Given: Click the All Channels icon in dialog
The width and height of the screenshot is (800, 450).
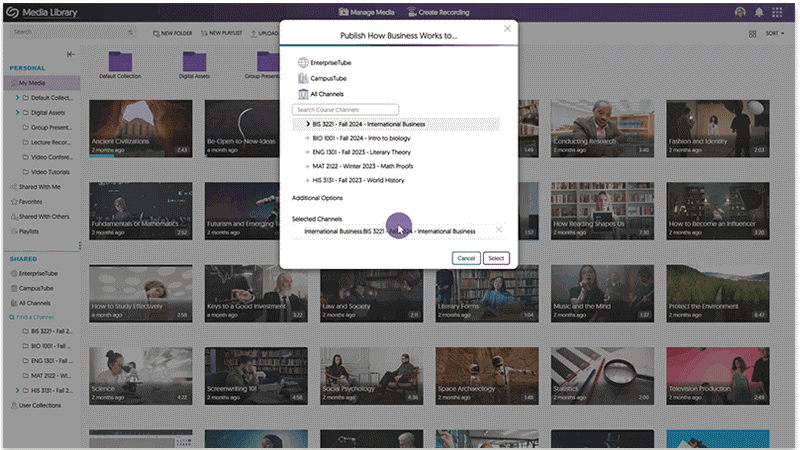Looking at the screenshot, I should pos(303,94).
